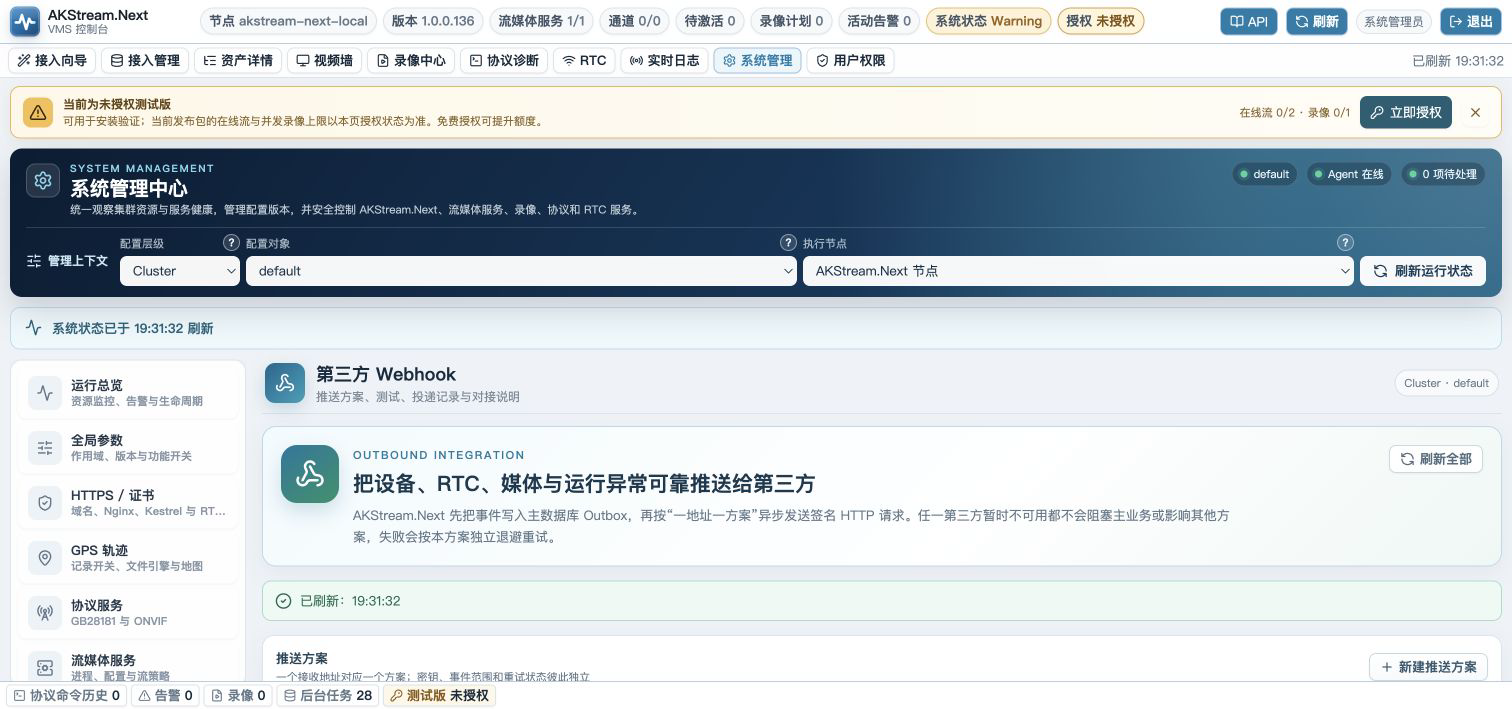This screenshot has width=1512, height=709.
Task: Switch to 协议诊断 tab
Action: coord(504,61)
